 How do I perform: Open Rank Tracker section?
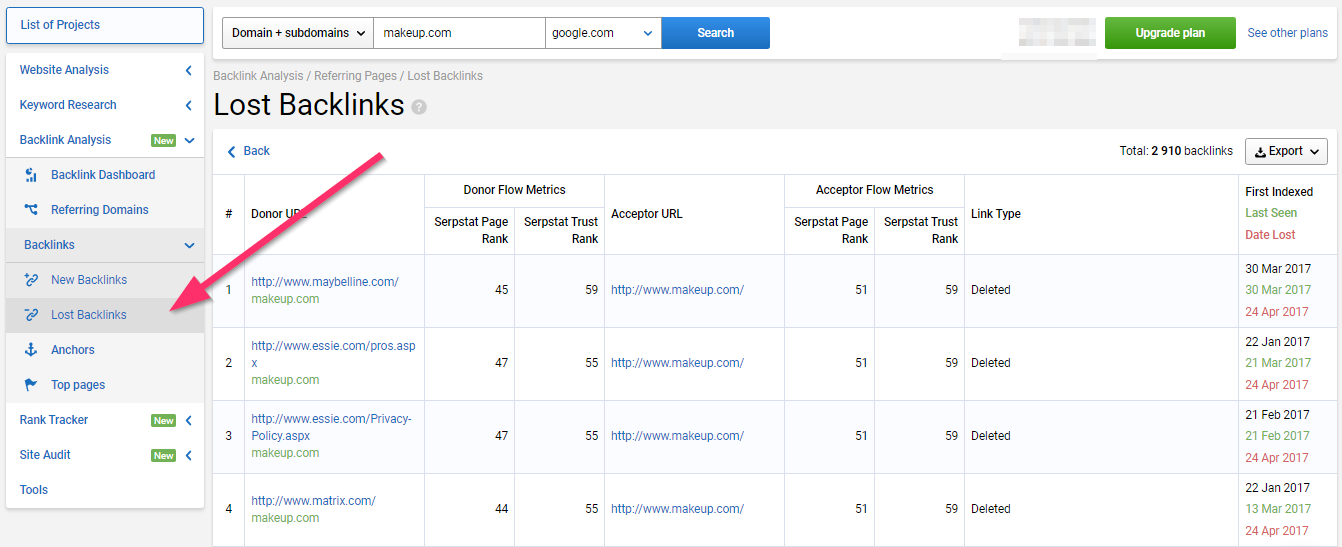(54, 420)
